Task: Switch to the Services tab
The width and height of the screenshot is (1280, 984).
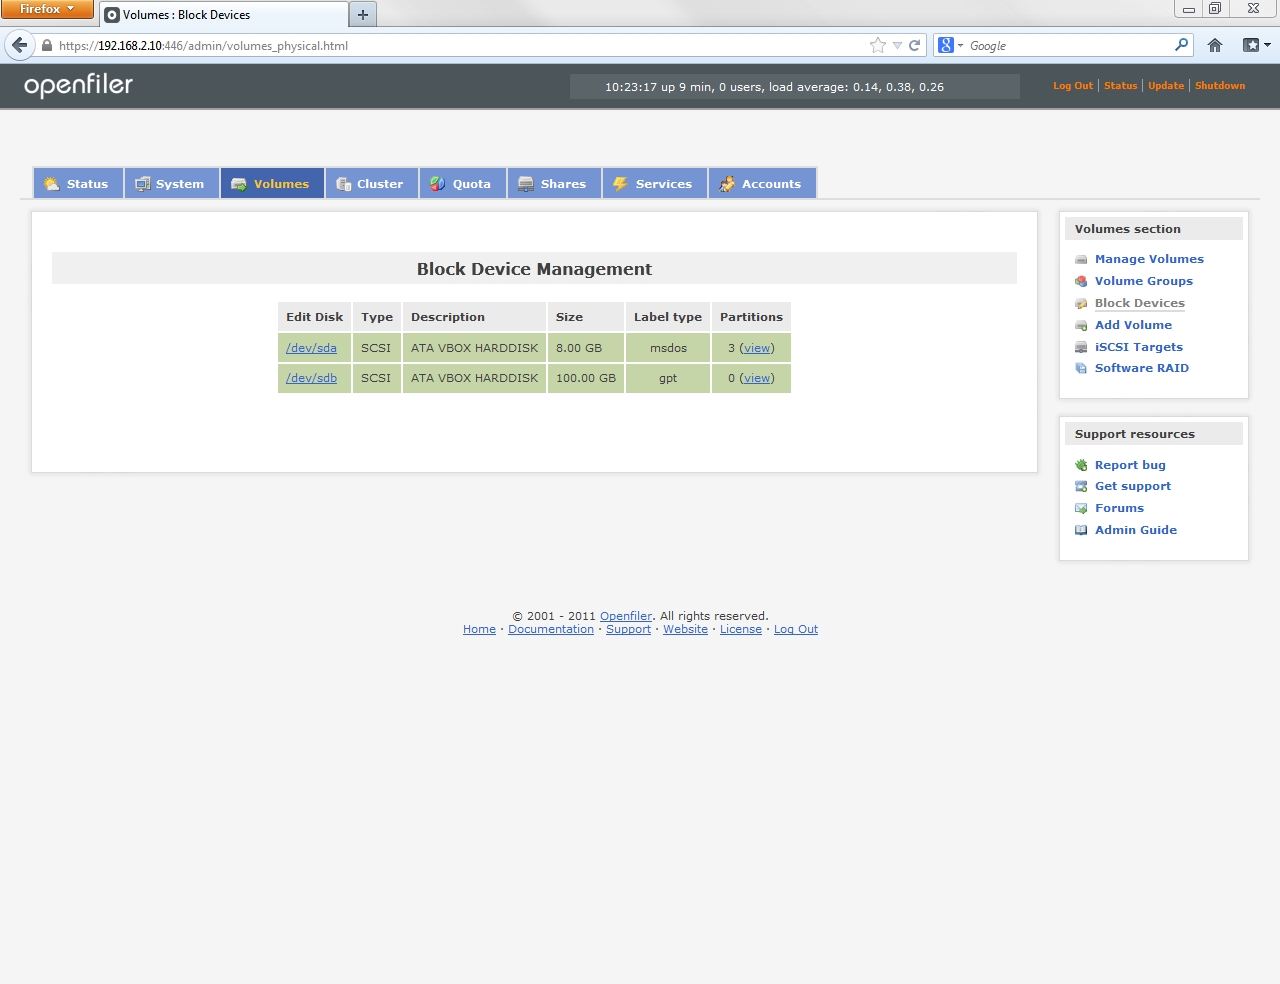Action: coord(654,184)
